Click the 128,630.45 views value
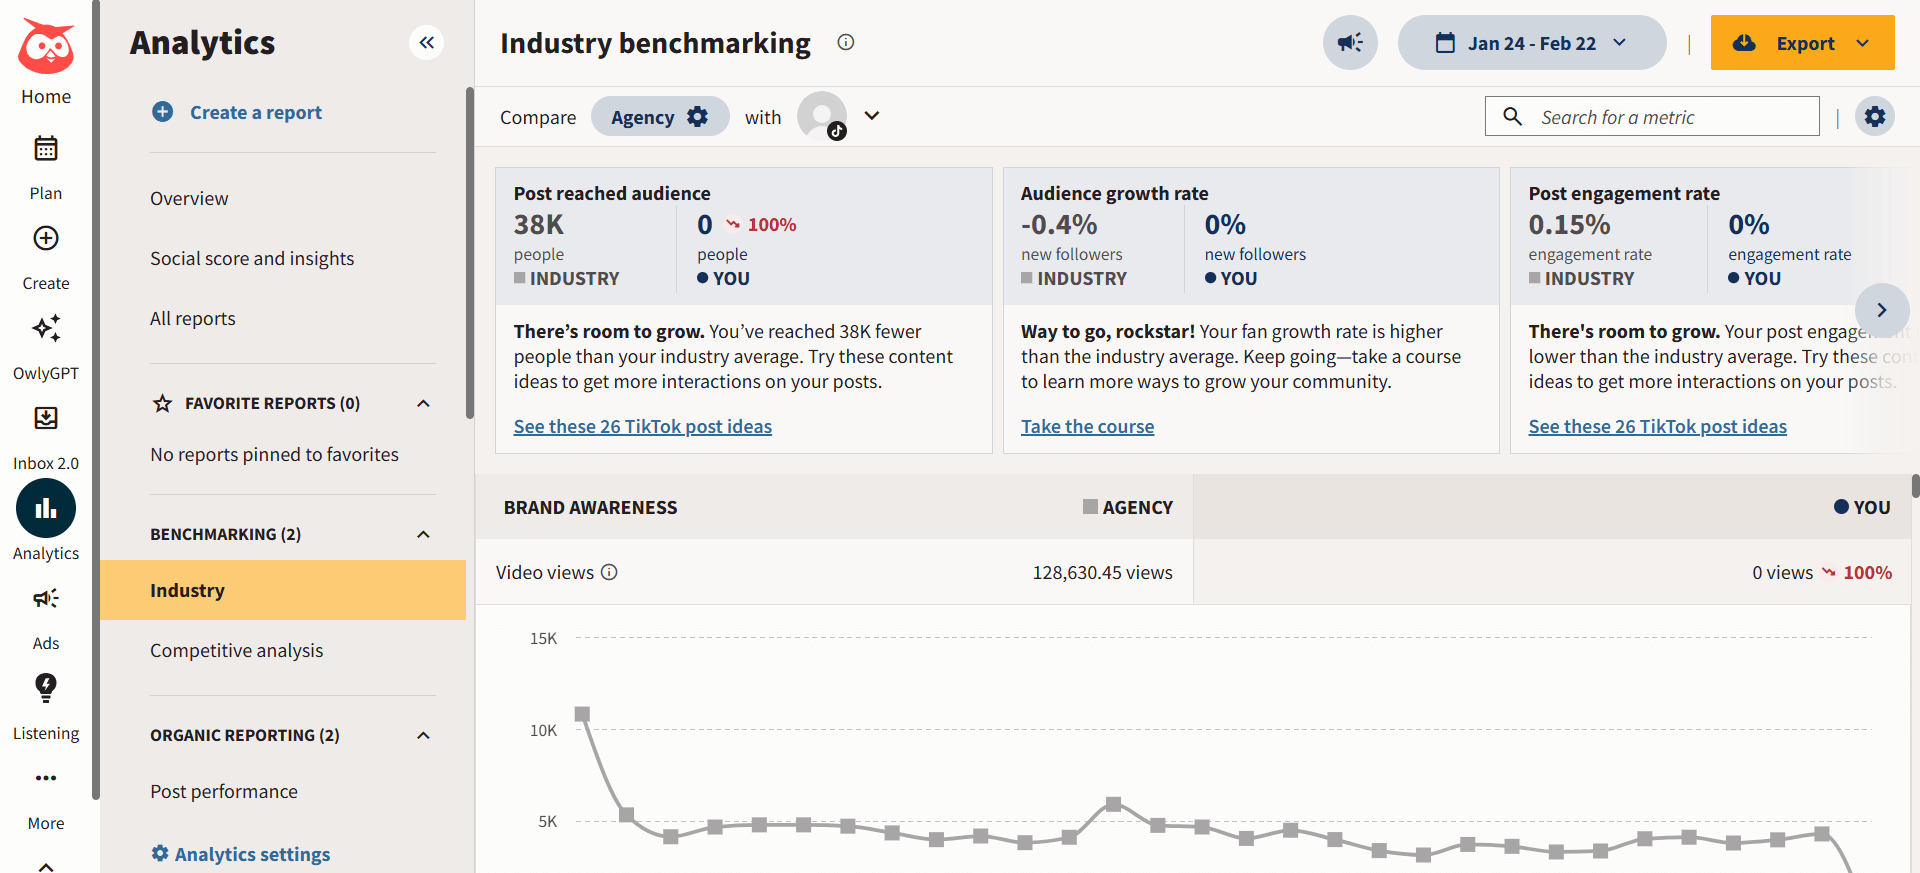This screenshot has width=1920, height=873. point(1102,572)
